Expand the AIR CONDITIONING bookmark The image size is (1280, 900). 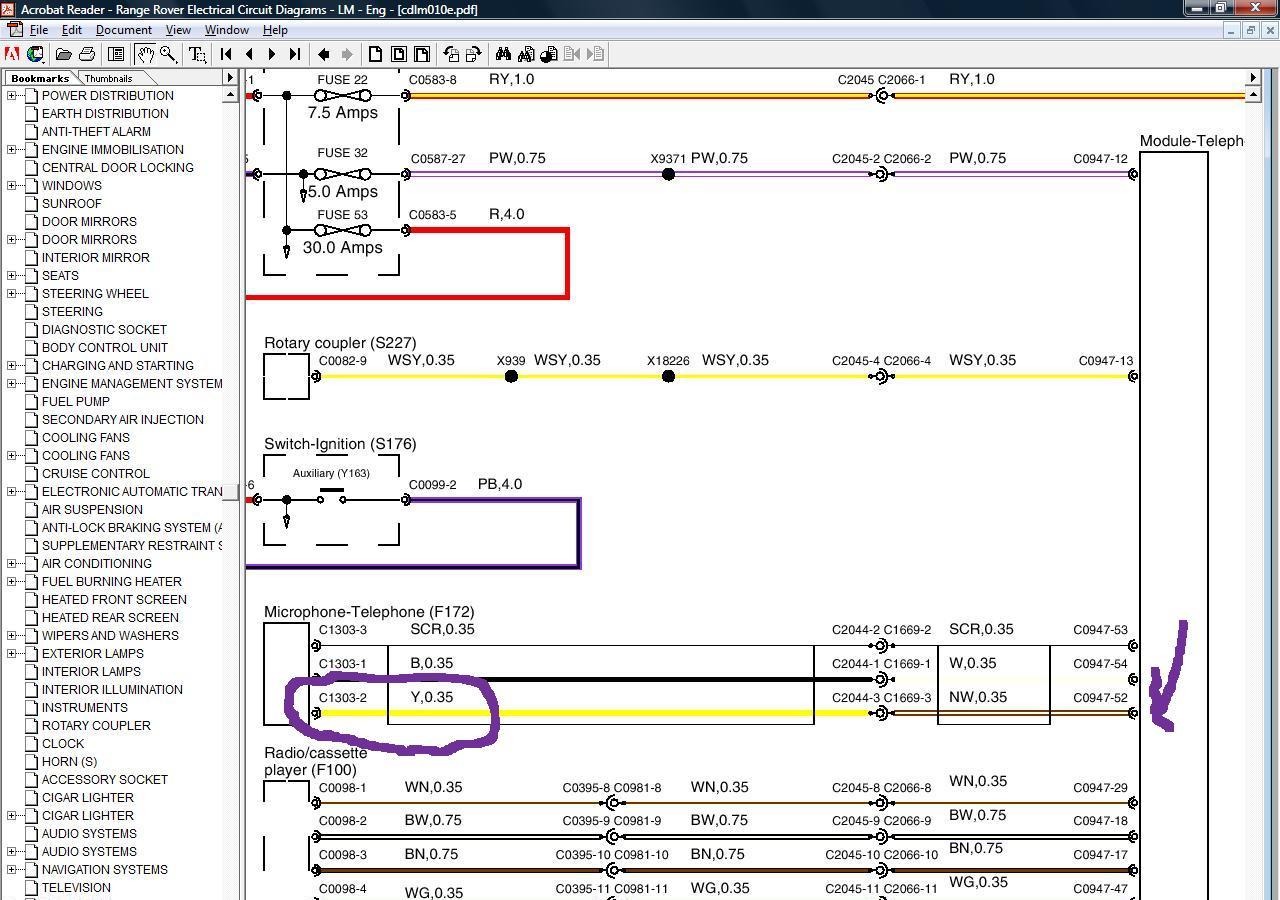point(12,564)
